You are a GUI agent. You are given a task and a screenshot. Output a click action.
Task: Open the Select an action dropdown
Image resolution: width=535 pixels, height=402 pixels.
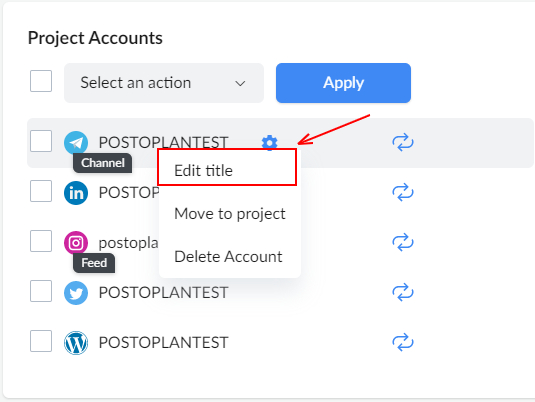point(164,83)
